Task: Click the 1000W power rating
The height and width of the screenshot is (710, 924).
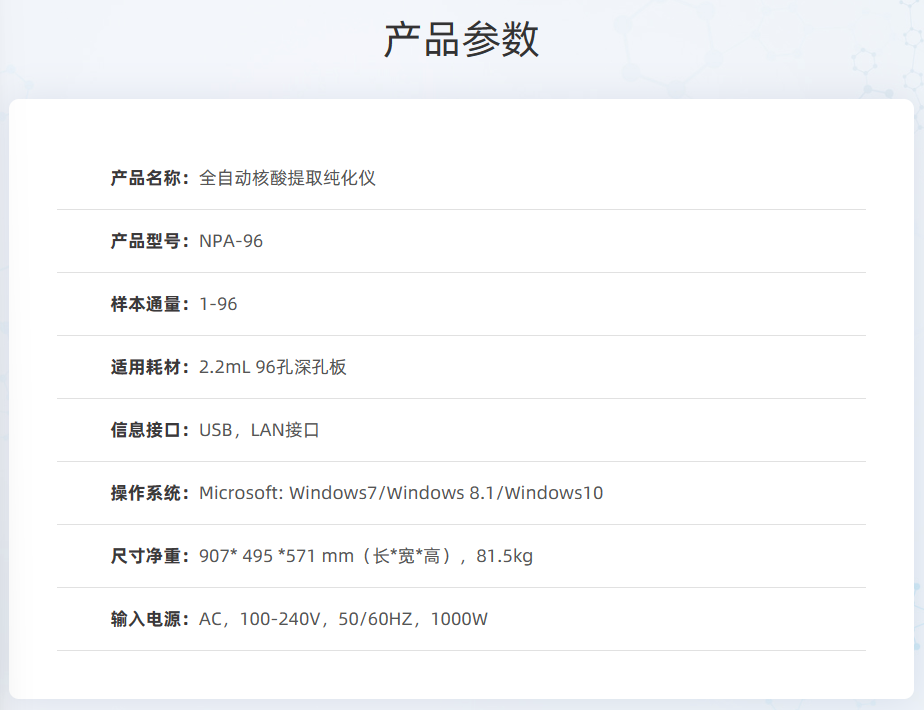Action: pos(459,619)
